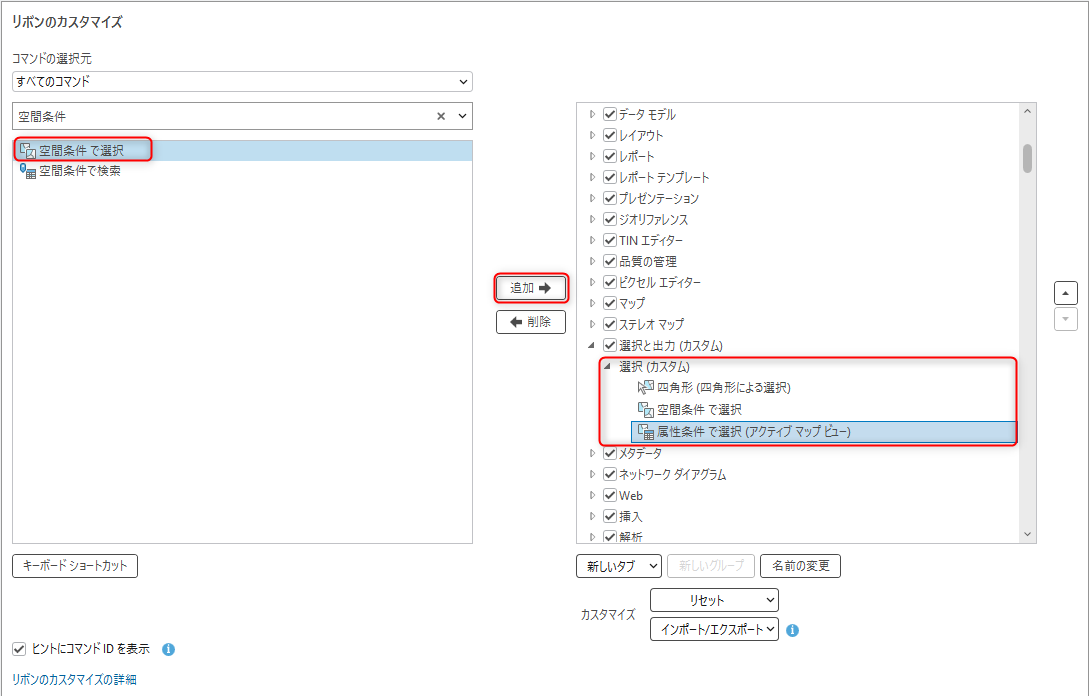Uncheck the ヒントにコマンド ID を表示 checkbox
Image resolution: width=1089 pixels, height=696 pixels.
coord(20,649)
